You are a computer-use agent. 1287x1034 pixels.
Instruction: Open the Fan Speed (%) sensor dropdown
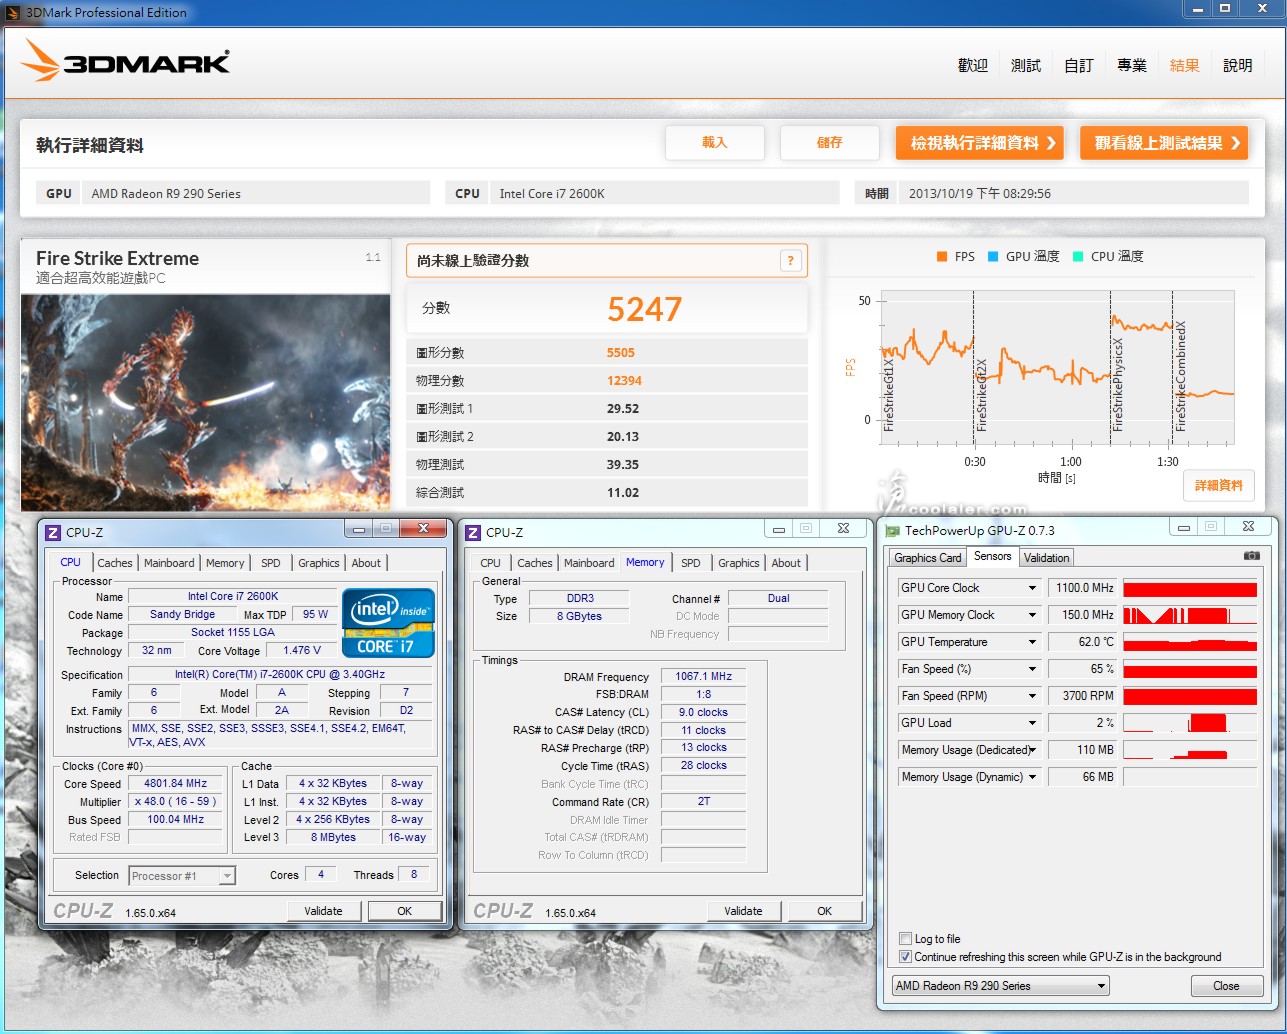pos(1032,669)
